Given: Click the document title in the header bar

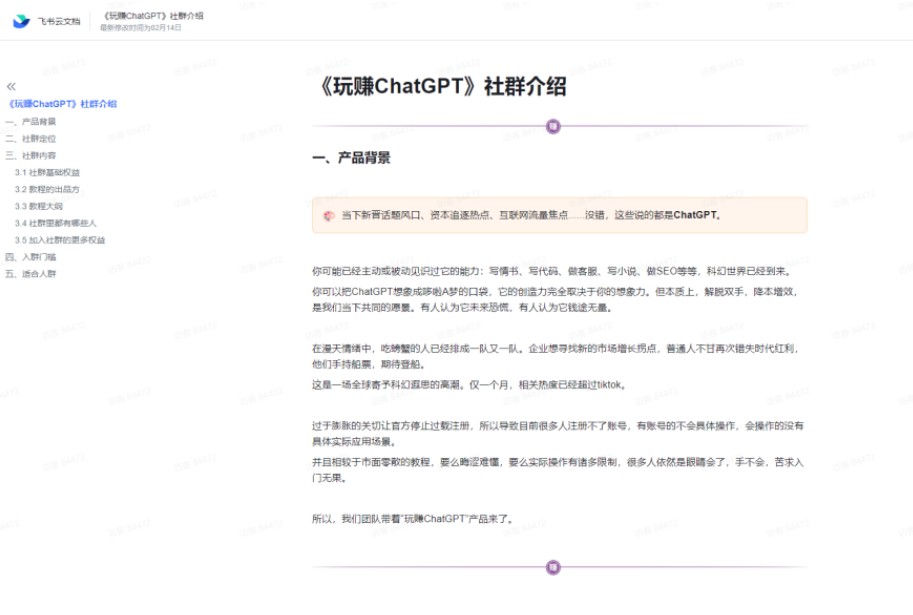Looking at the screenshot, I should pyautogui.click(x=153, y=16).
